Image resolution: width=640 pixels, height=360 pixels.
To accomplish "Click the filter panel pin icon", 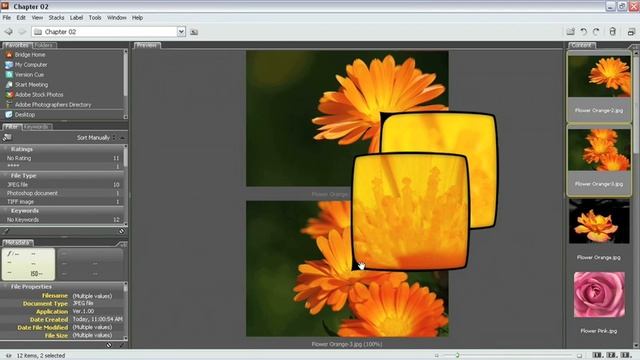I will [6, 231].
